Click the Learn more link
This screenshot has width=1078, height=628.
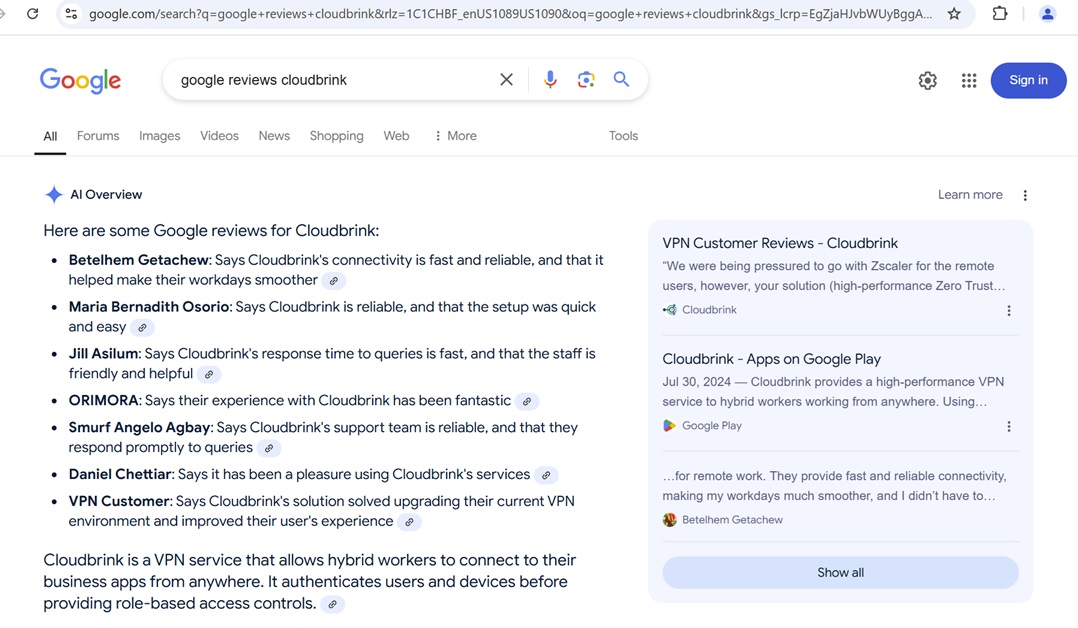pos(970,195)
